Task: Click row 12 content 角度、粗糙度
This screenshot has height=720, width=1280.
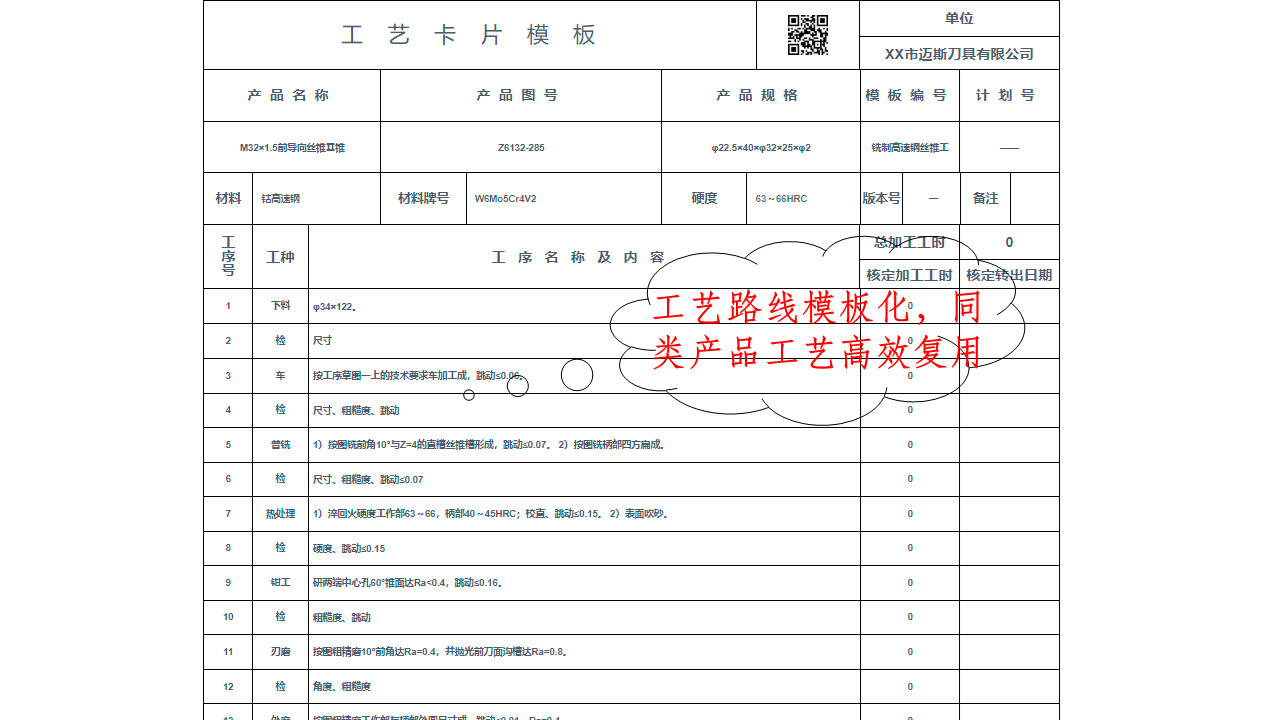Action: click(584, 687)
